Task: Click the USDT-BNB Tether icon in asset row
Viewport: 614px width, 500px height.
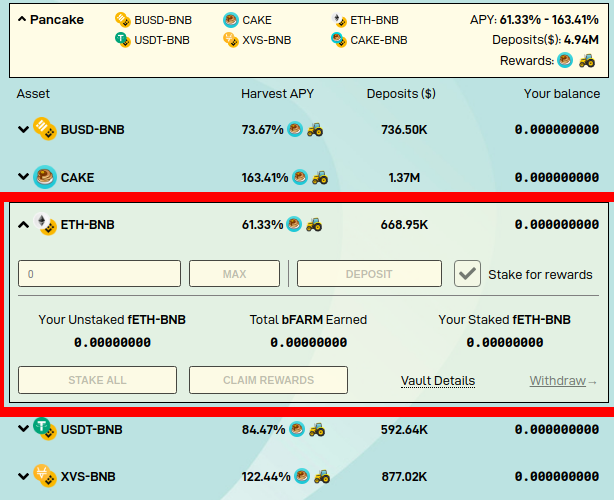Action: (x=45, y=429)
